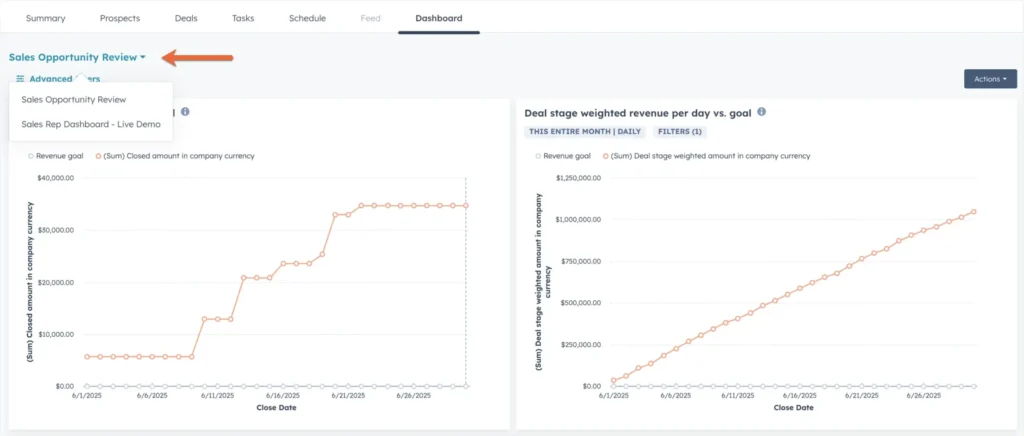Choose Sales Opportunity Review in the dropdown list
This screenshot has height=436, width=1024.
(74, 100)
